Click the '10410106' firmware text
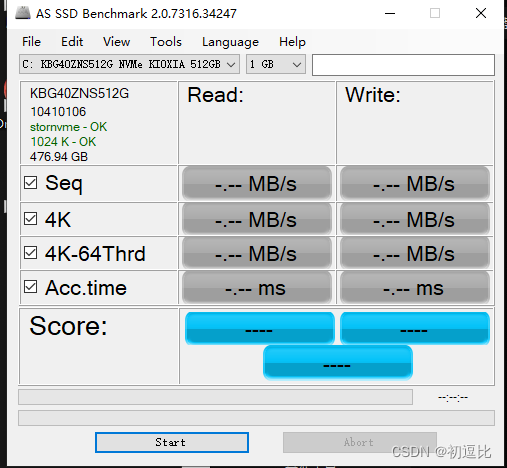This screenshot has height=468, width=507. click(x=58, y=112)
